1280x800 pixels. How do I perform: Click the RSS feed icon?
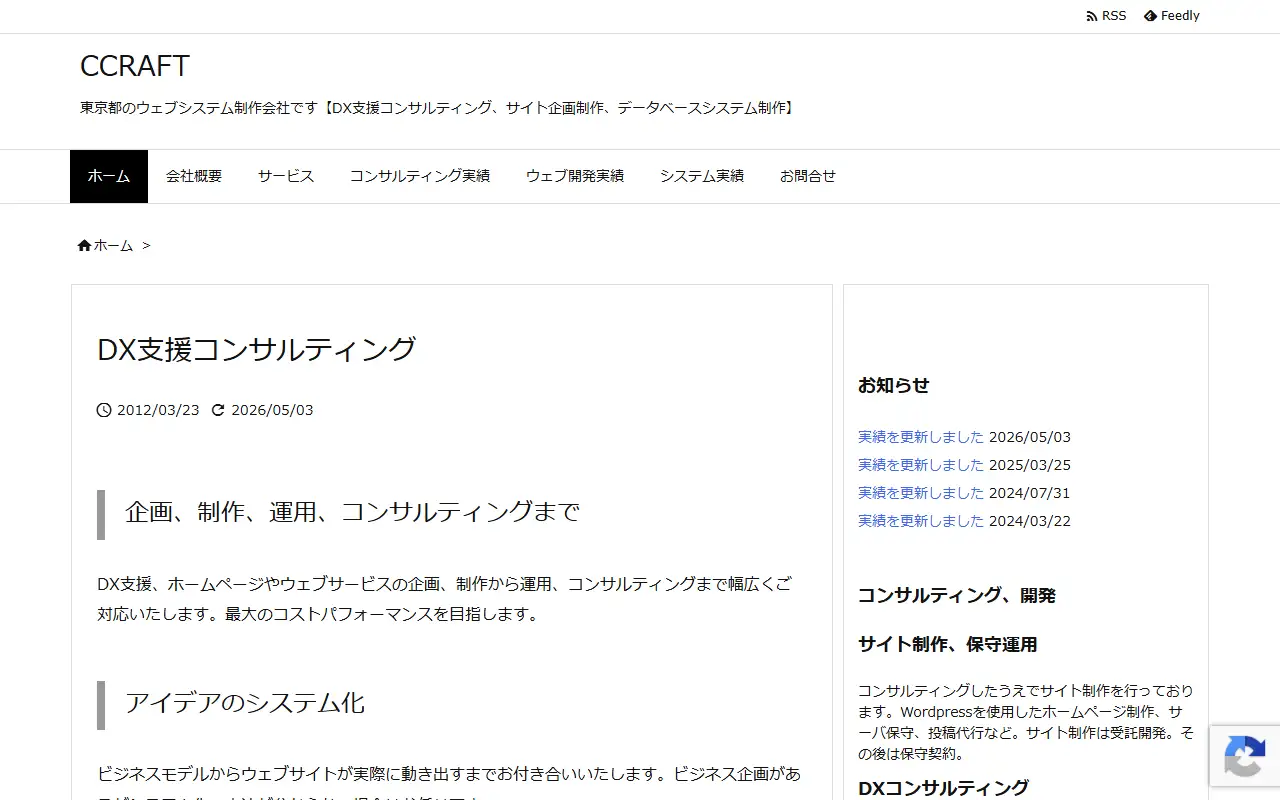coord(1092,16)
